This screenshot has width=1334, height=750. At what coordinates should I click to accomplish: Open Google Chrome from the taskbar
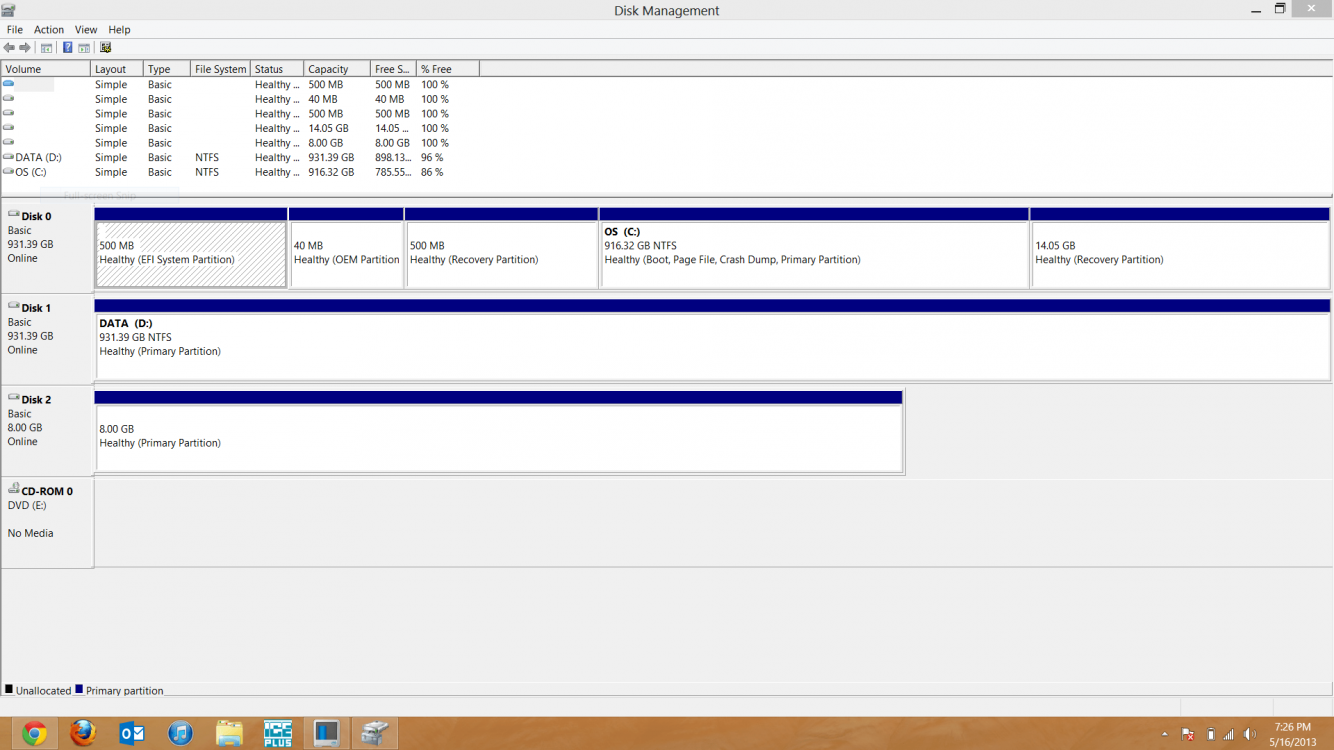click(x=34, y=733)
